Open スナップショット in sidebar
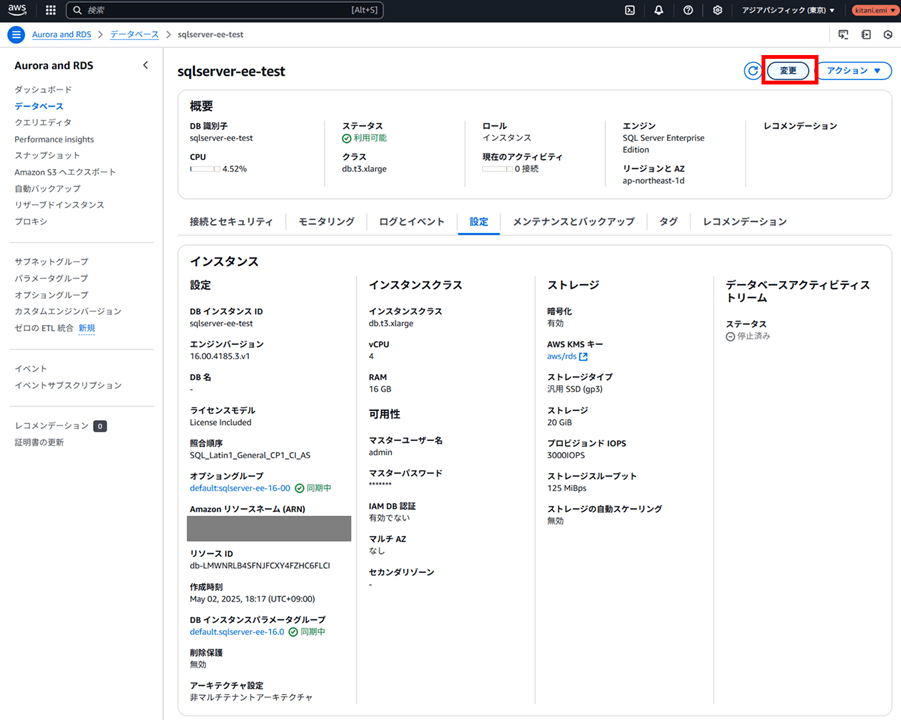 coord(47,155)
